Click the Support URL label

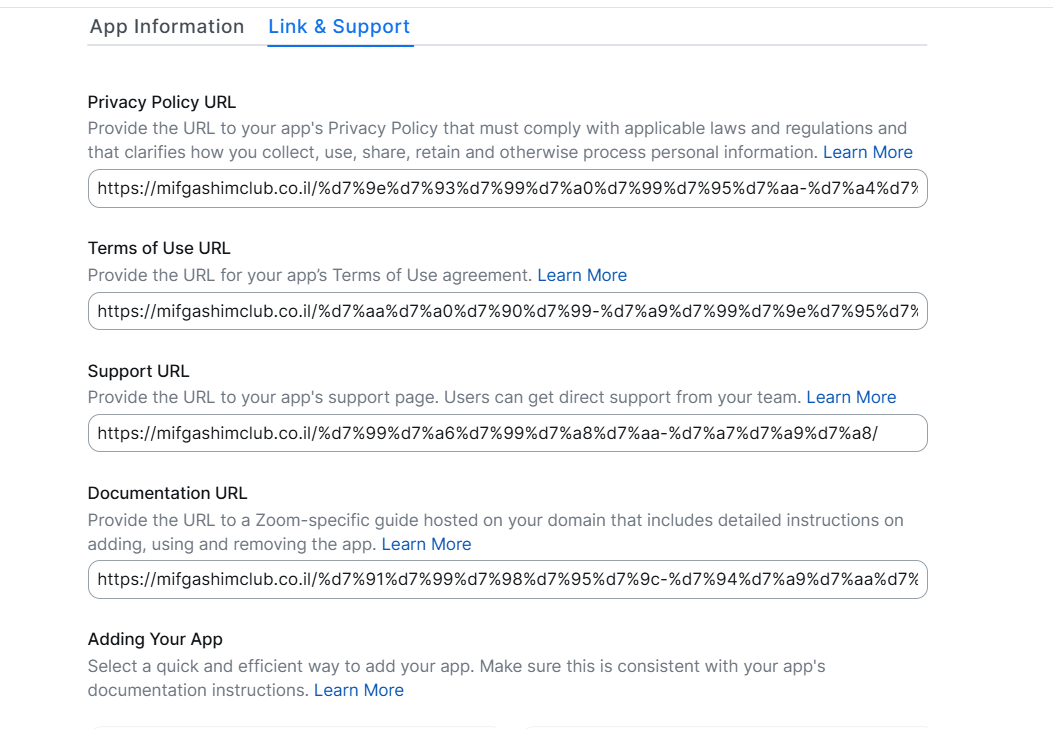138,371
